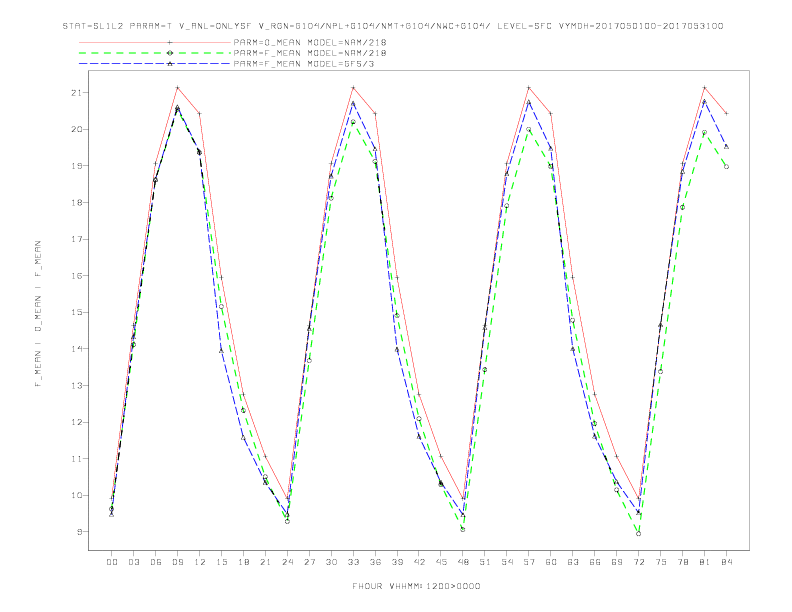Click x-axis hour label 84
This screenshot has height=612, width=792.
click(727, 562)
